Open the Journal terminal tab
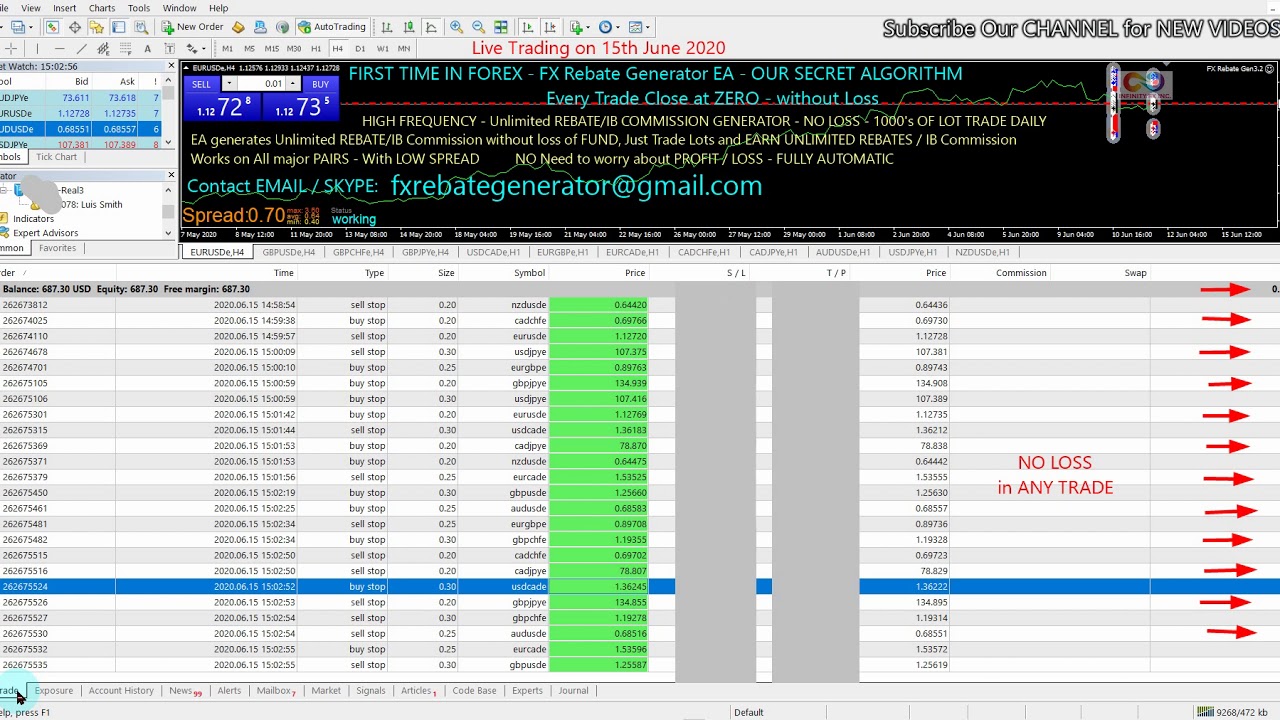Viewport: 1280px width, 720px height. click(x=573, y=690)
